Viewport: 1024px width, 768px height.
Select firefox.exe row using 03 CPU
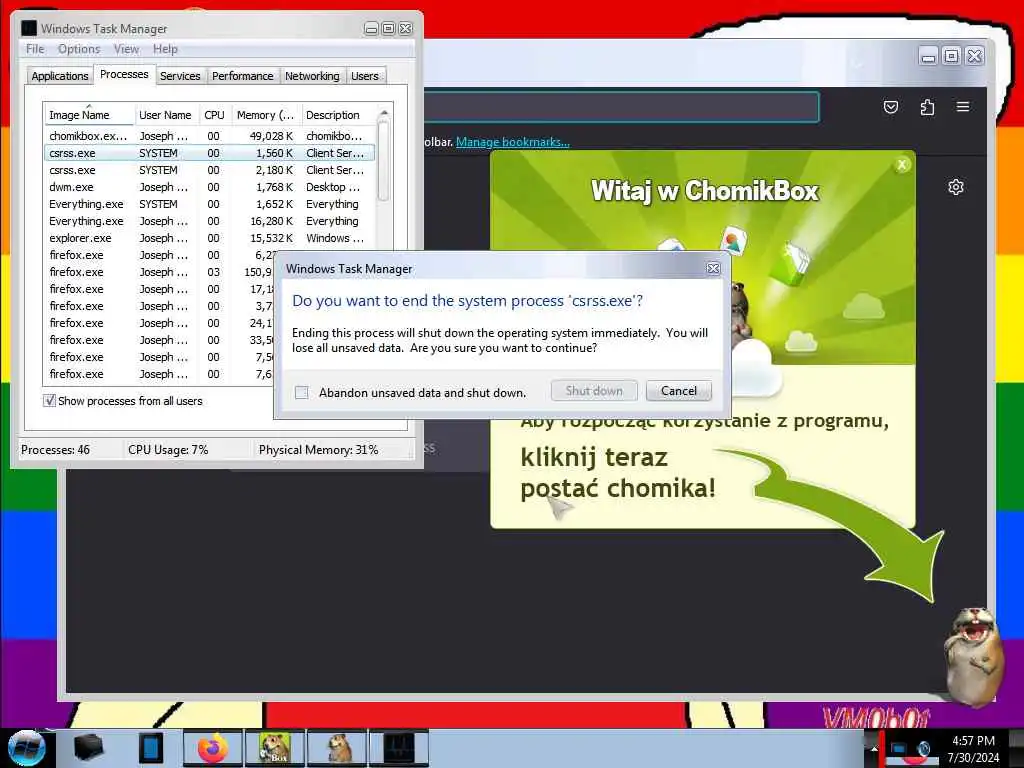pyautogui.click(x=159, y=272)
